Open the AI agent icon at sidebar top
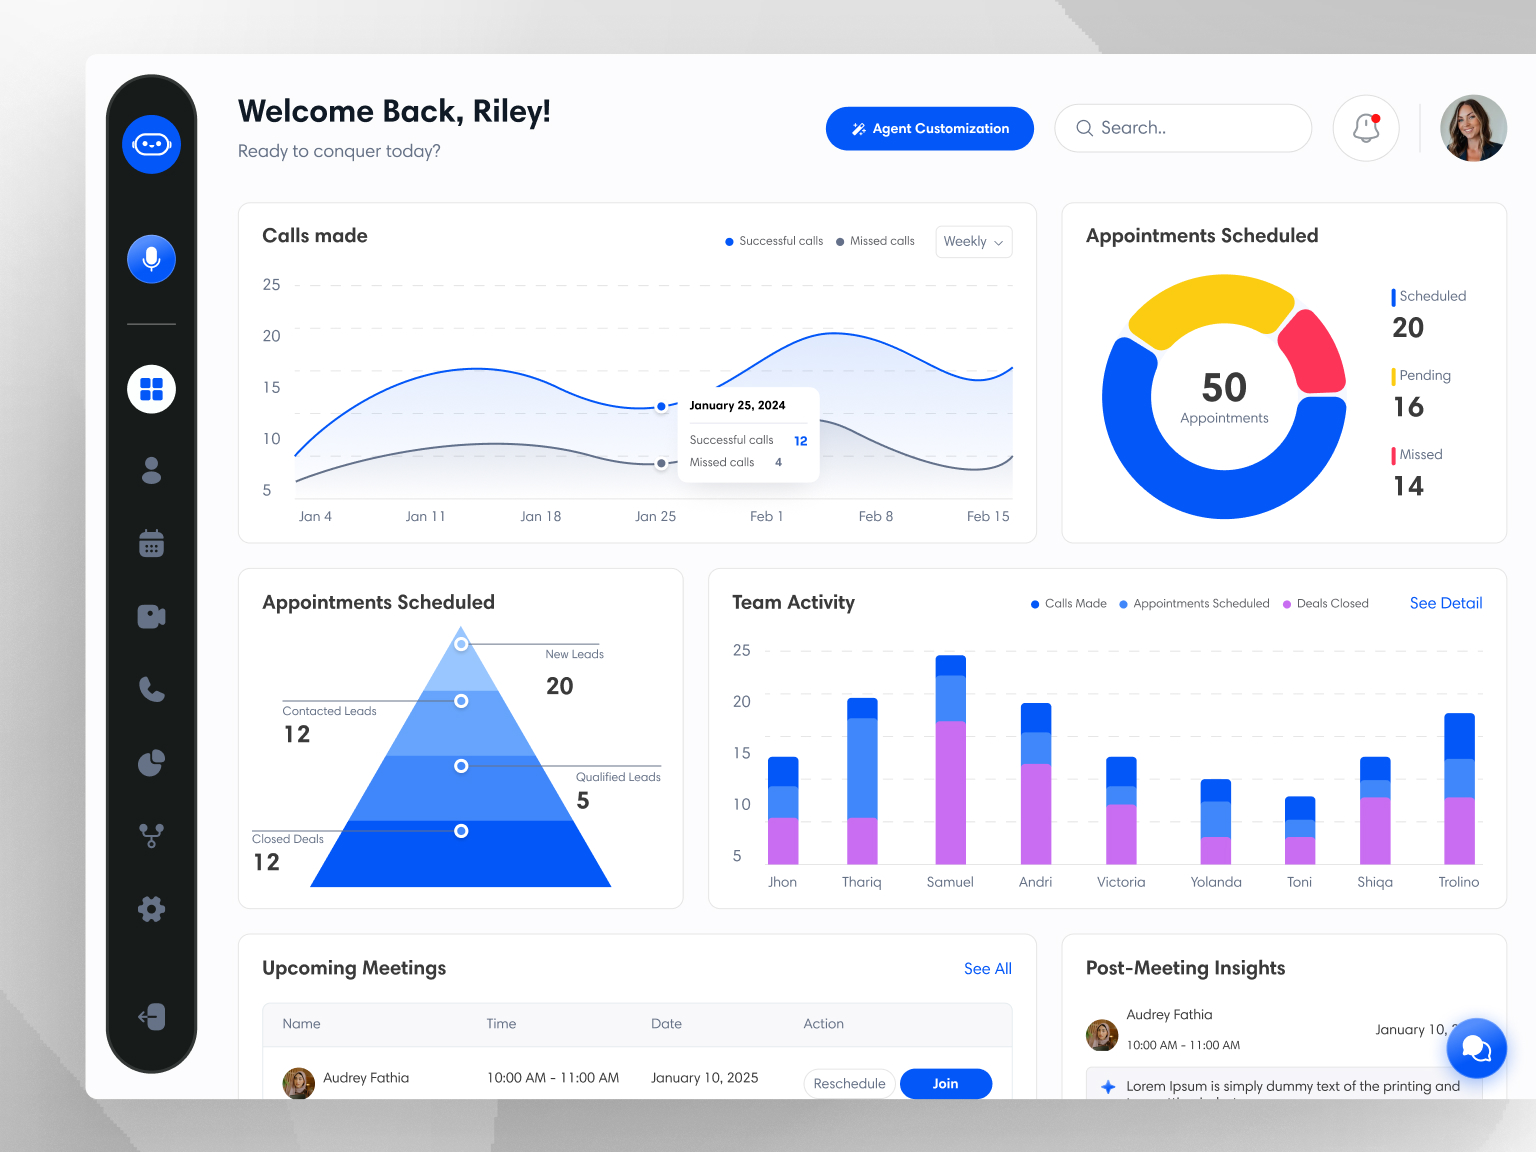The width and height of the screenshot is (1536, 1152). [151, 144]
